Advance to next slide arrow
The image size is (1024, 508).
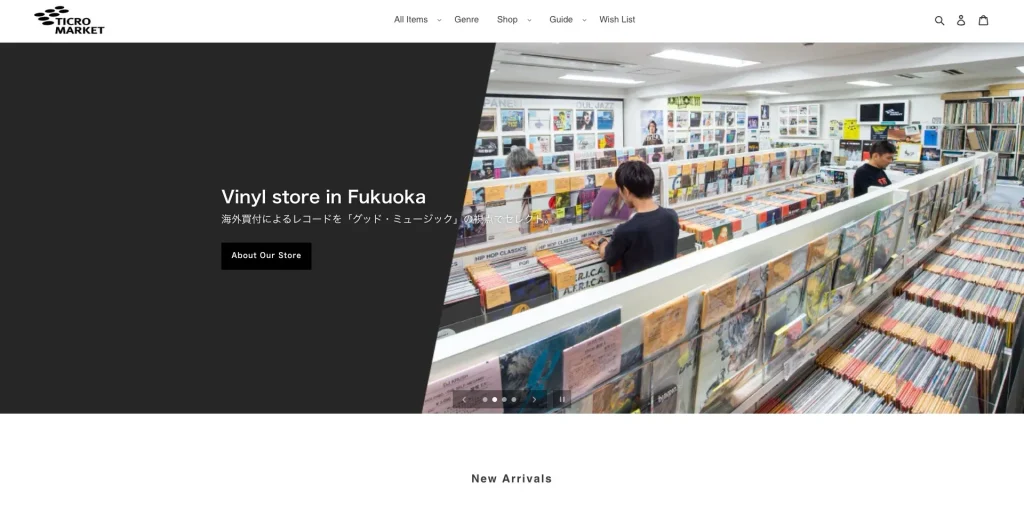point(534,400)
